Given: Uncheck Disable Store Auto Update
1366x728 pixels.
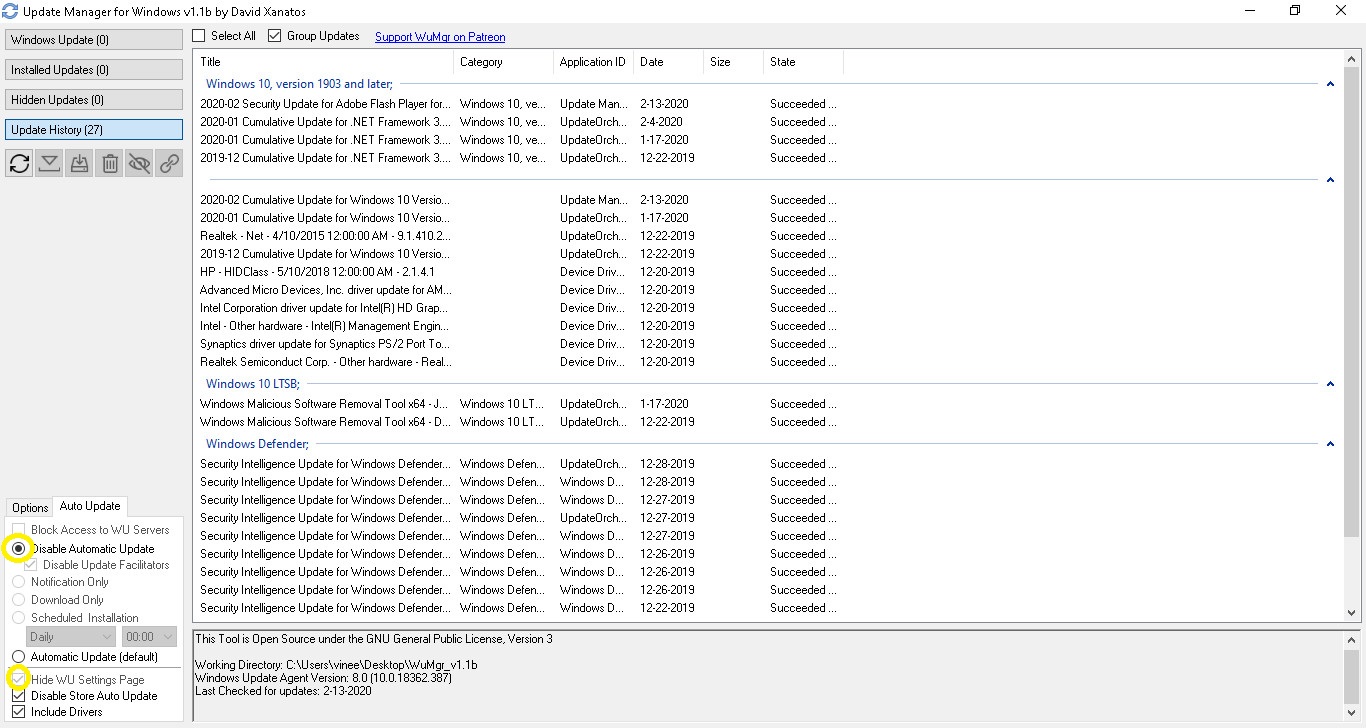Looking at the screenshot, I should point(18,696).
